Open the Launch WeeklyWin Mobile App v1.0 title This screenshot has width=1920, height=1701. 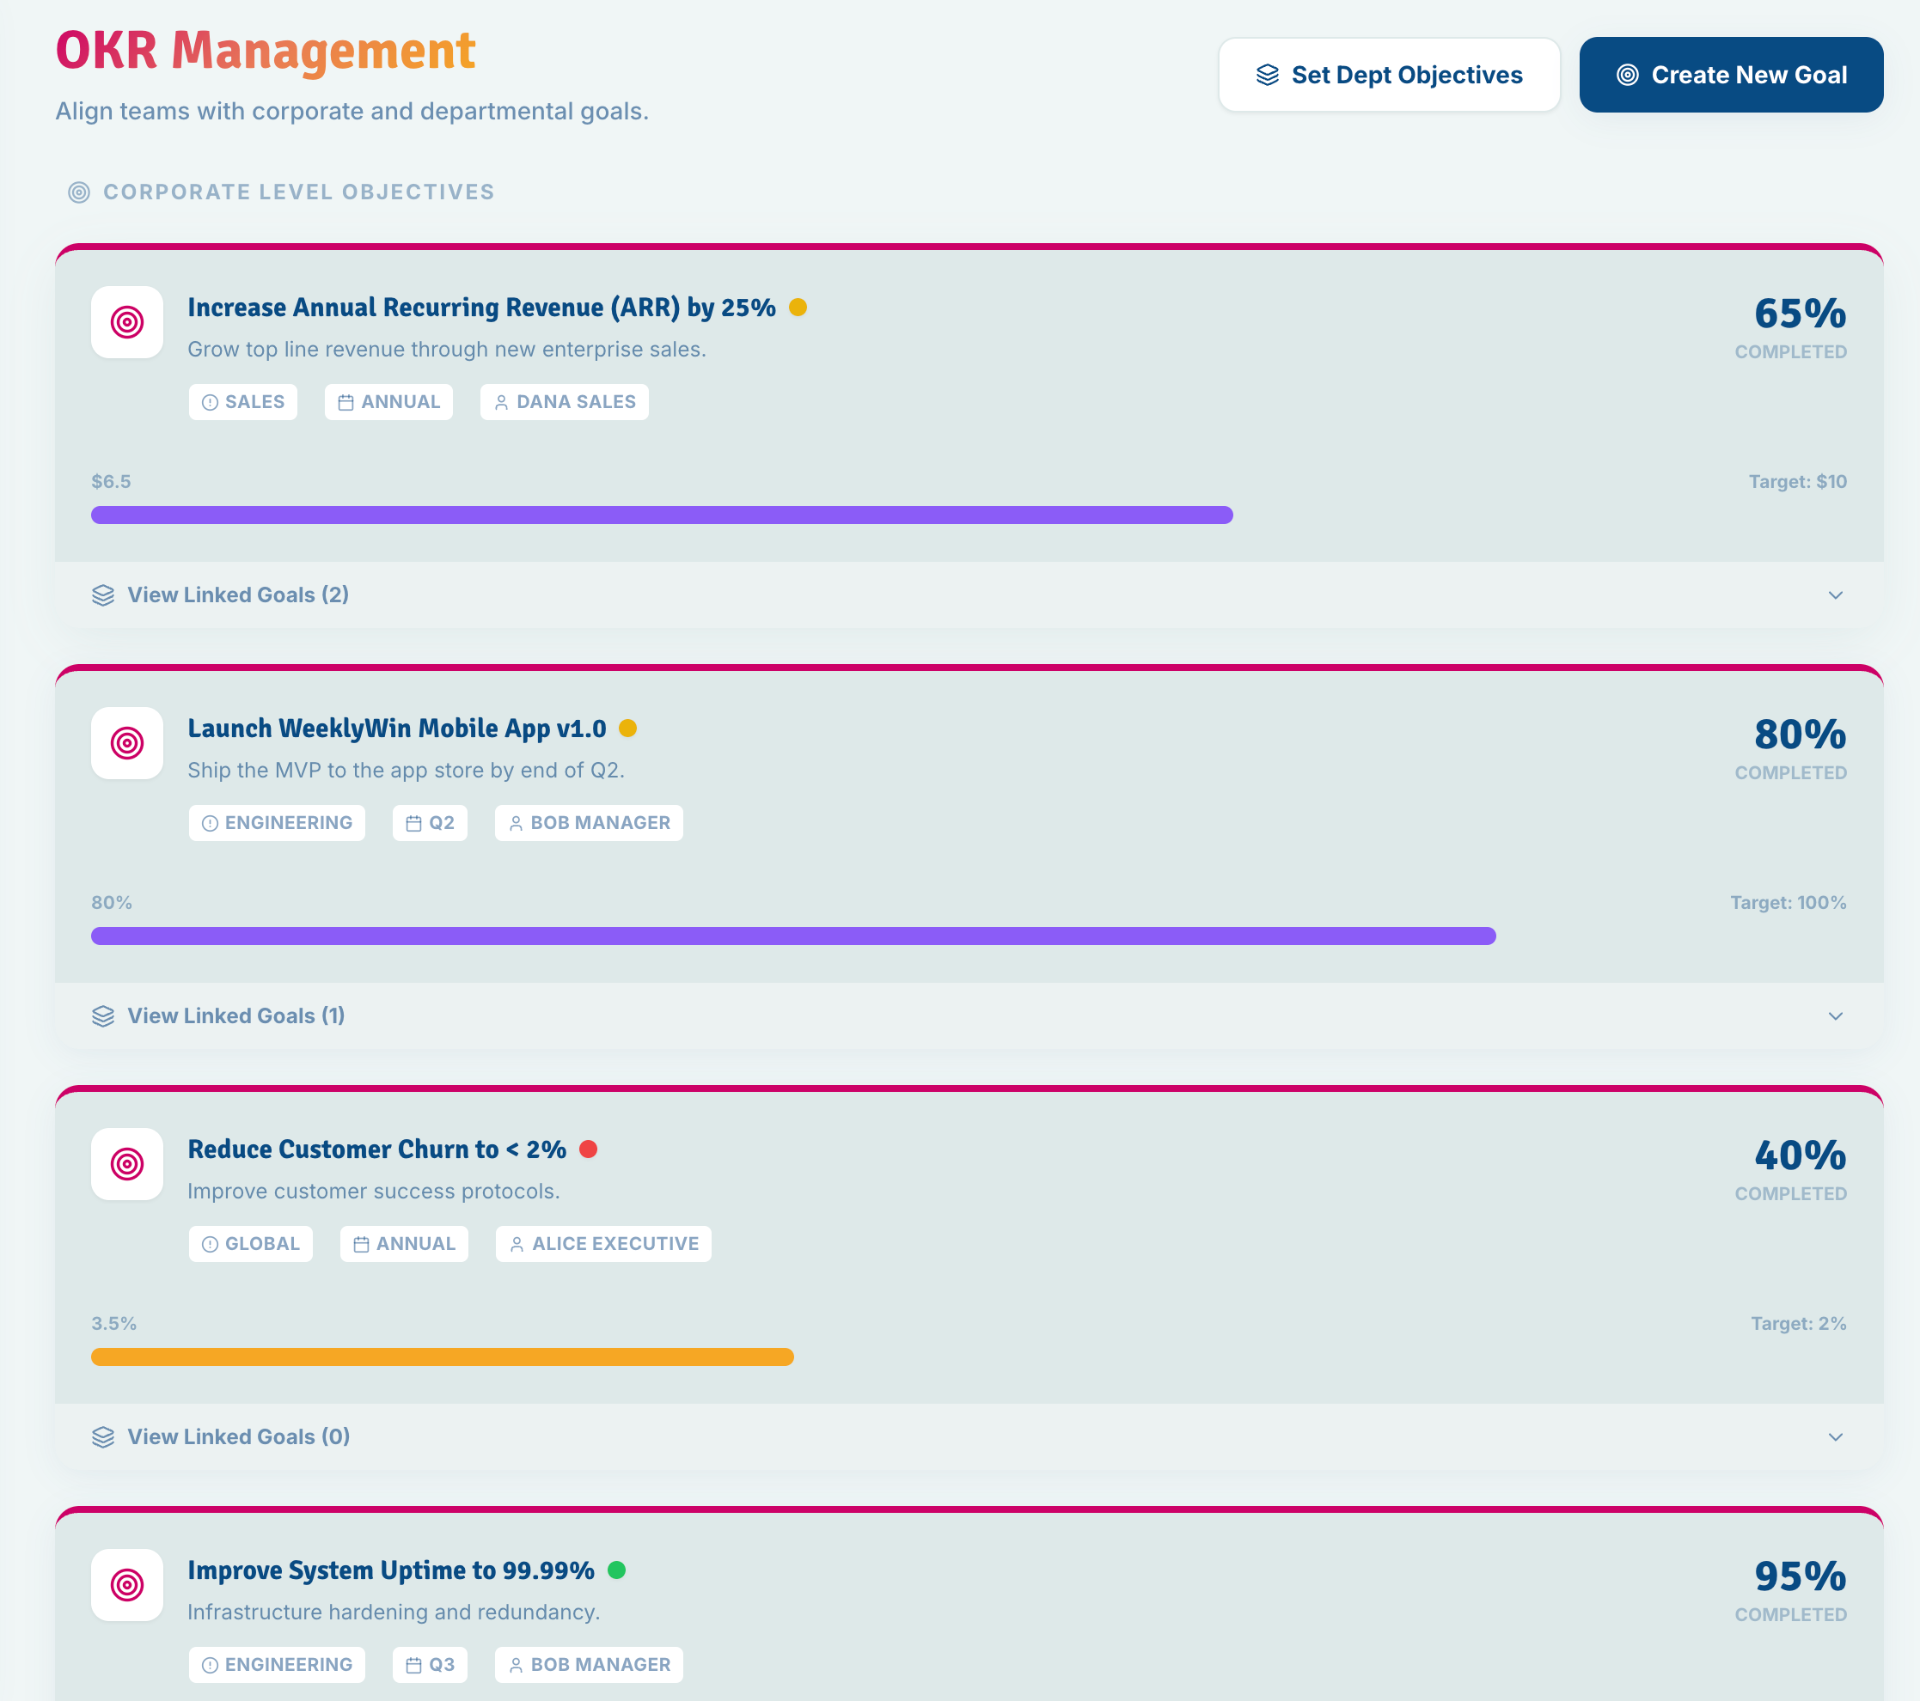[397, 728]
